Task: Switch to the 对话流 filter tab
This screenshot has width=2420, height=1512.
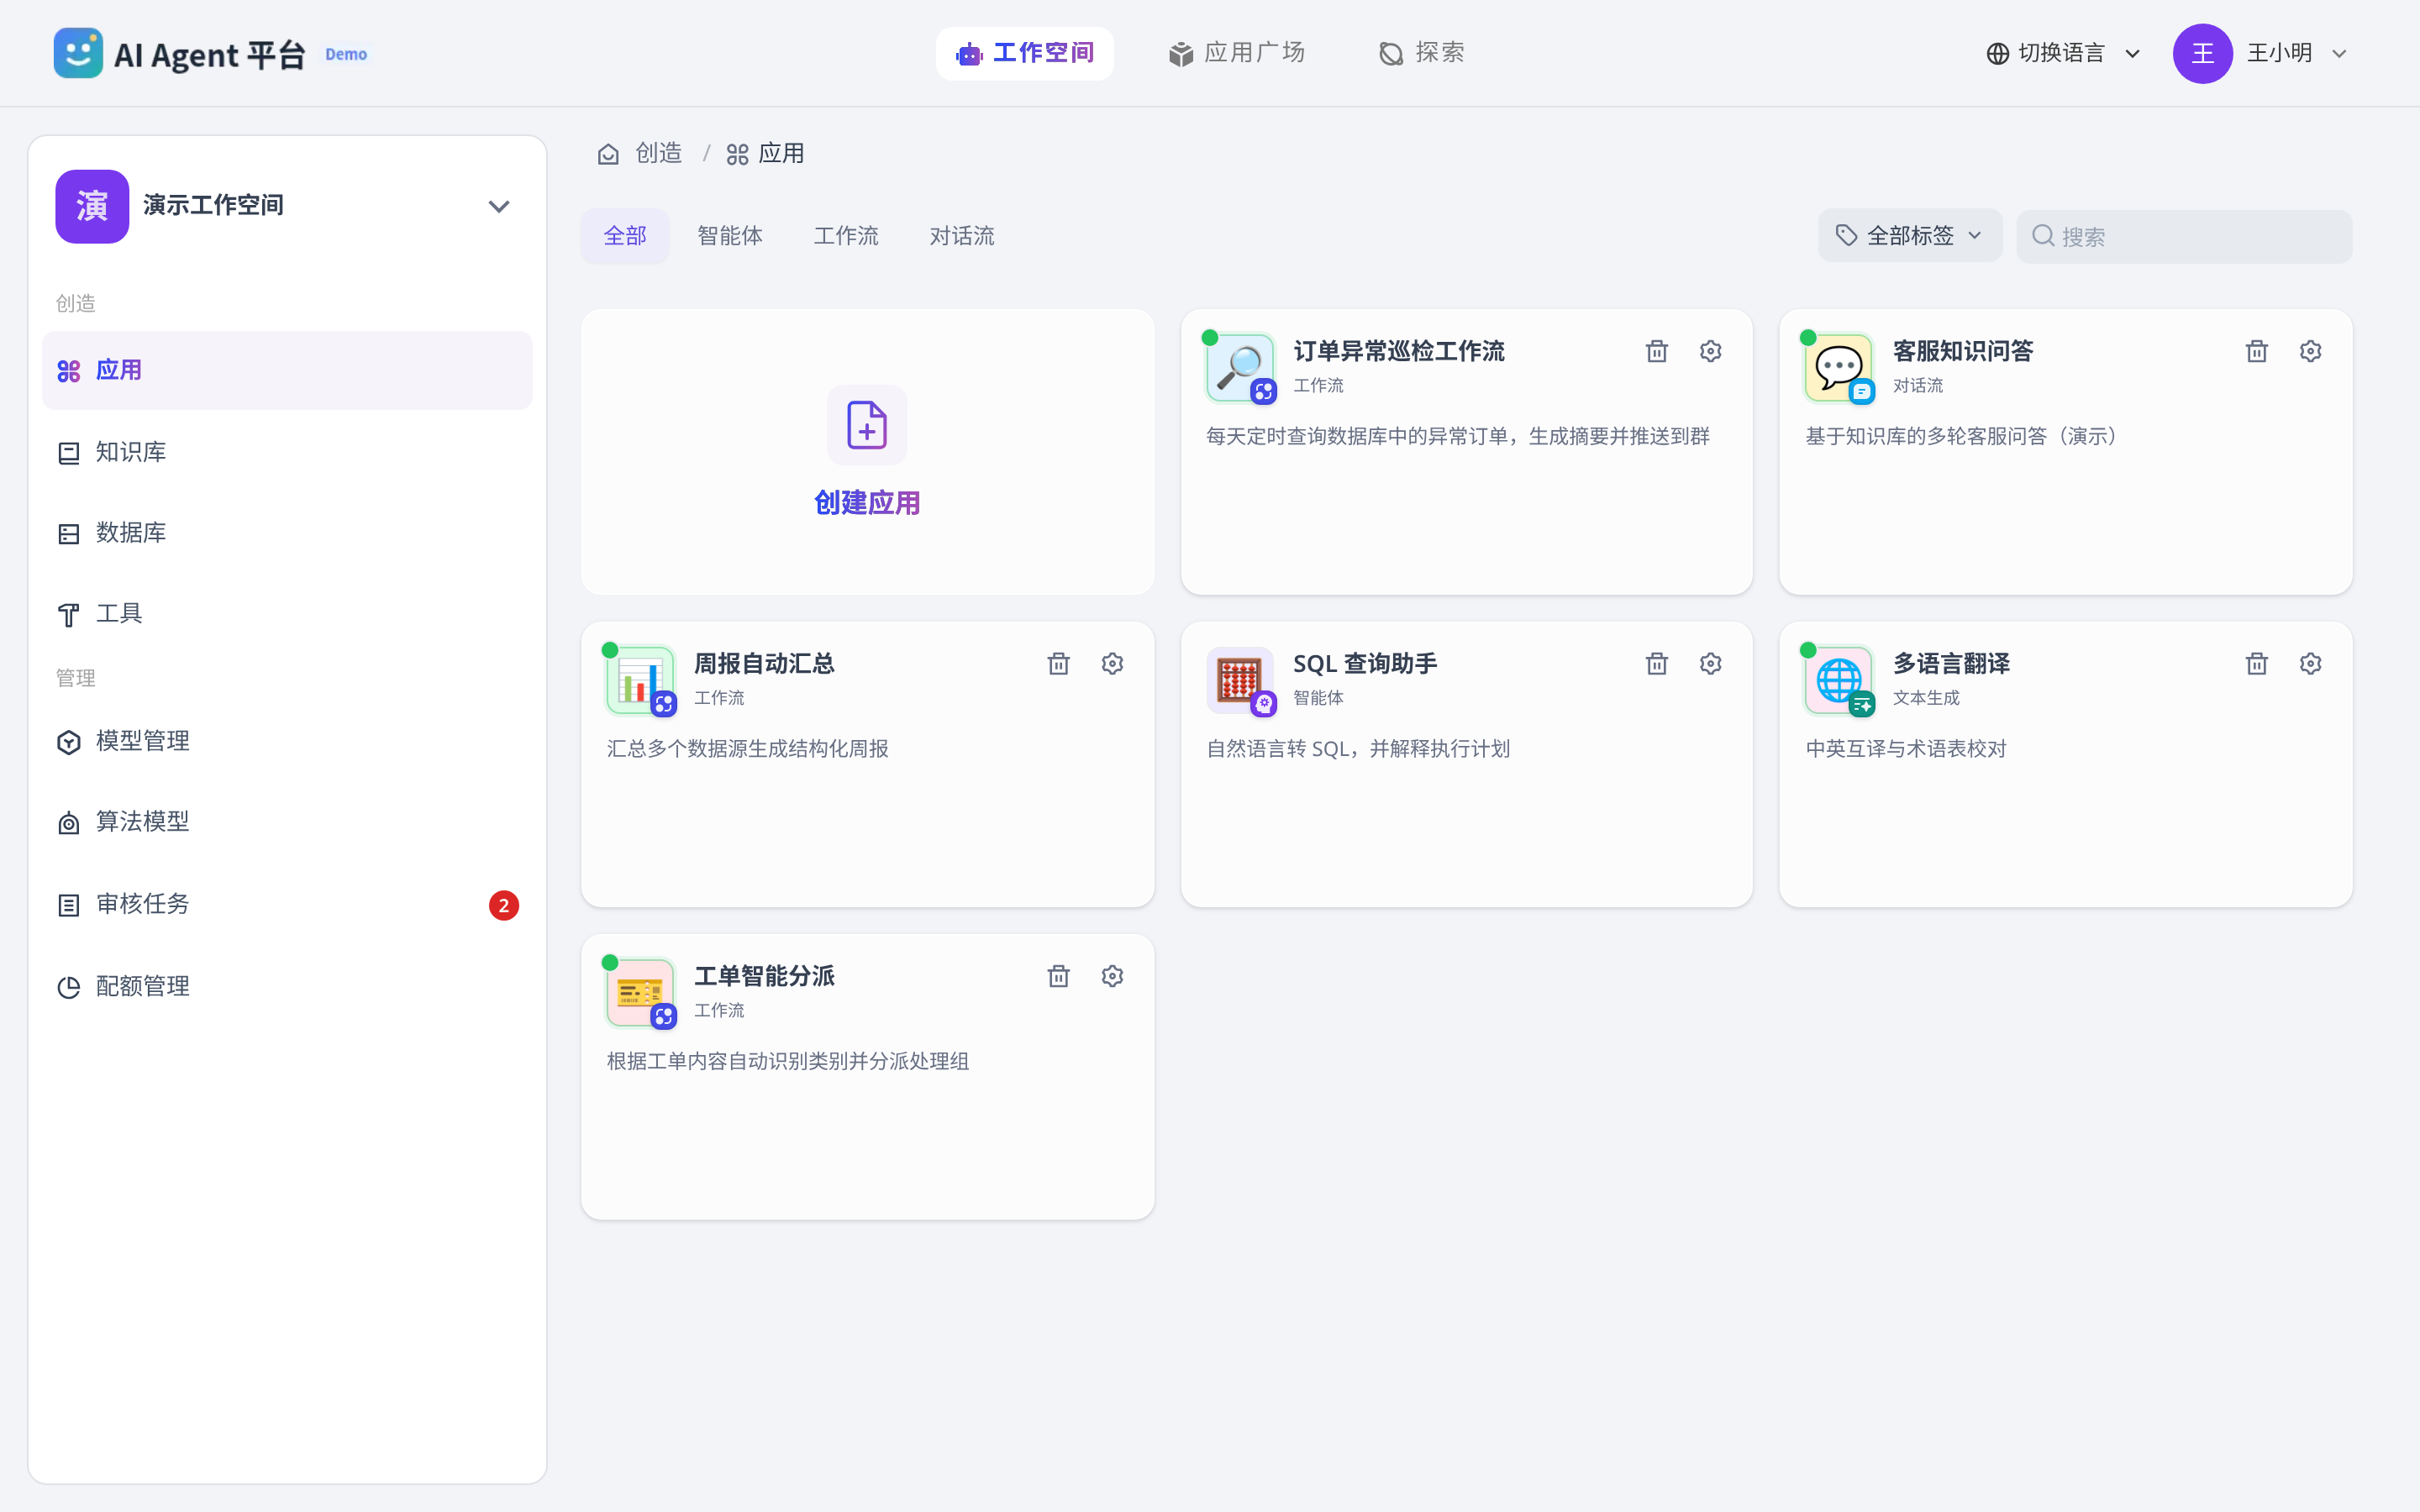Action: [x=962, y=236]
